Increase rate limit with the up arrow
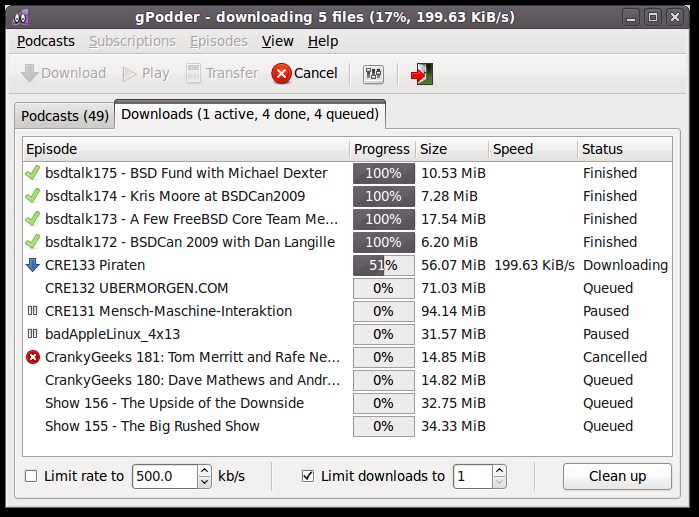Screen dimensions: 699x517 [x=204, y=471]
